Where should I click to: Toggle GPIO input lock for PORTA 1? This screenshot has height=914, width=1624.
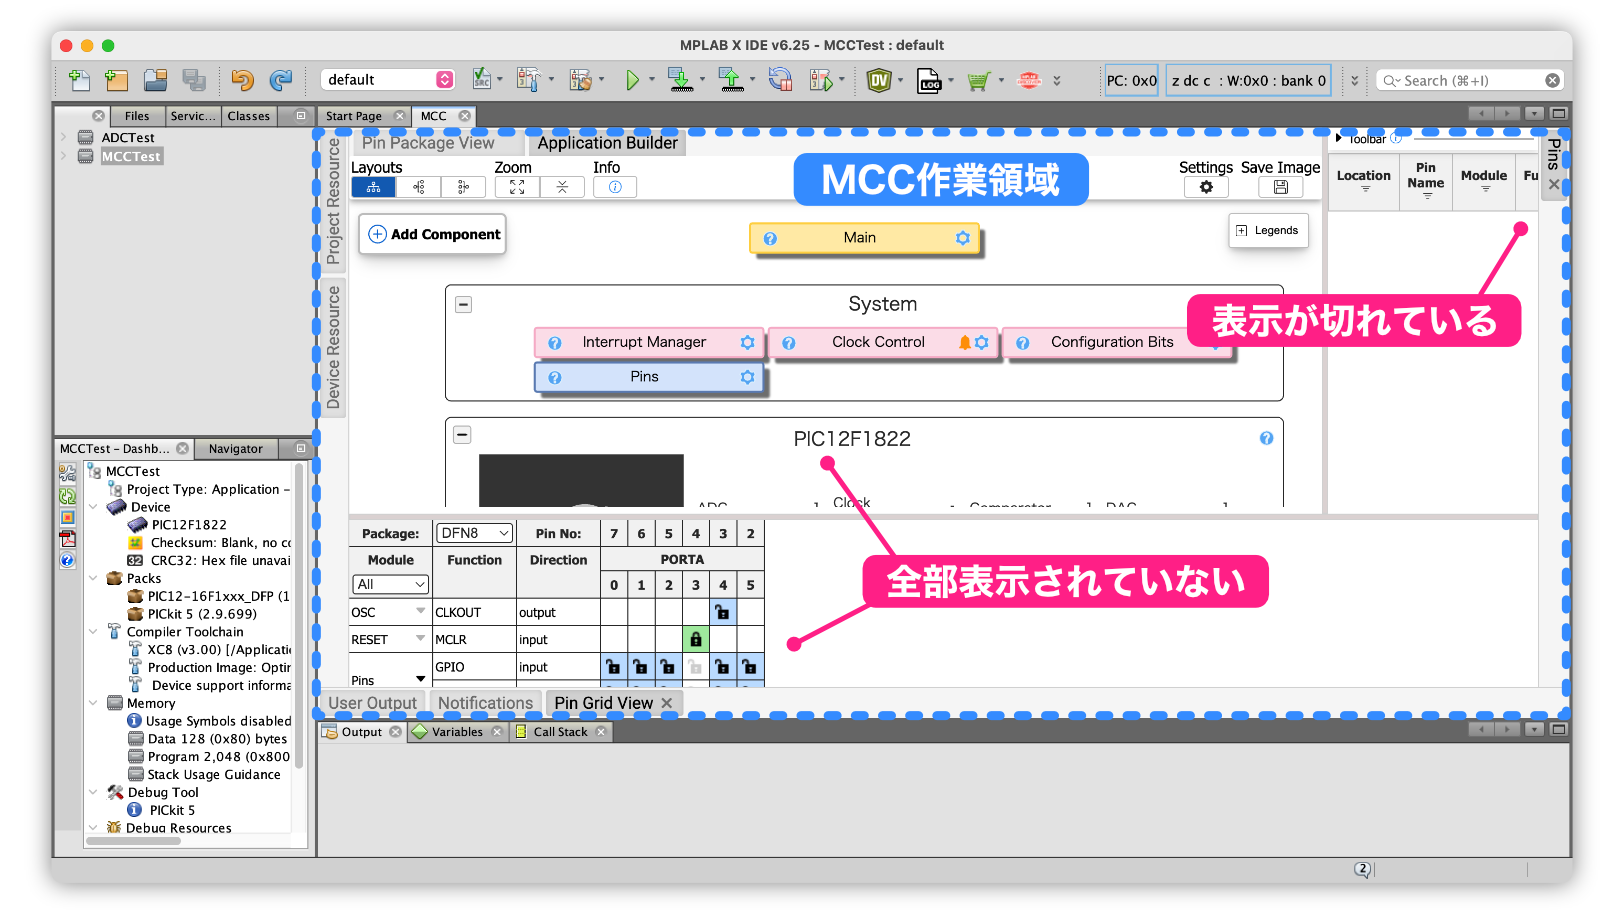pos(640,666)
